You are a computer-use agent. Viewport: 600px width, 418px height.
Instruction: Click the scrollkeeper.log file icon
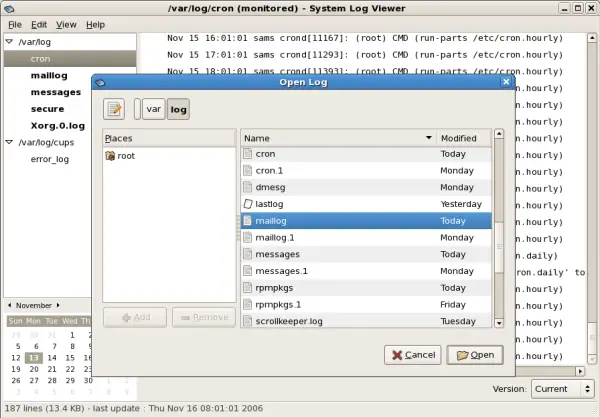tap(249, 321)
